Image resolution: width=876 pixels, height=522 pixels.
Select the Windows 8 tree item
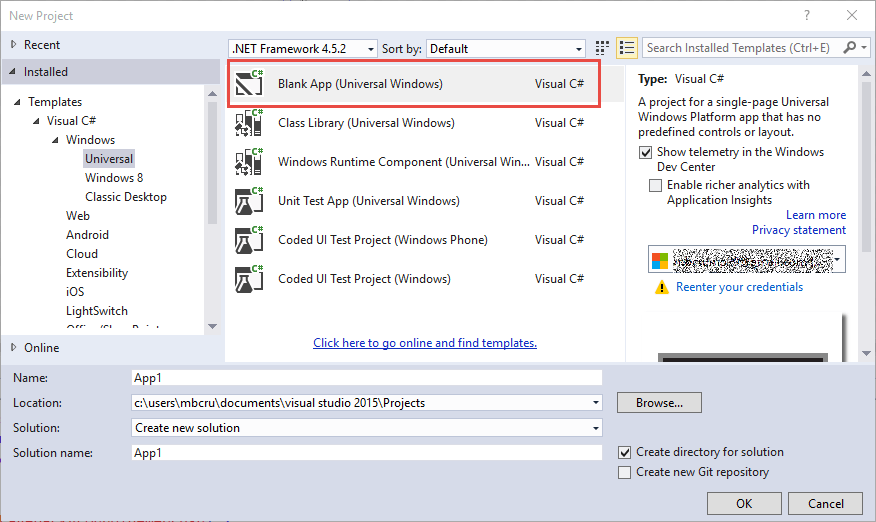tap(114, 178)
